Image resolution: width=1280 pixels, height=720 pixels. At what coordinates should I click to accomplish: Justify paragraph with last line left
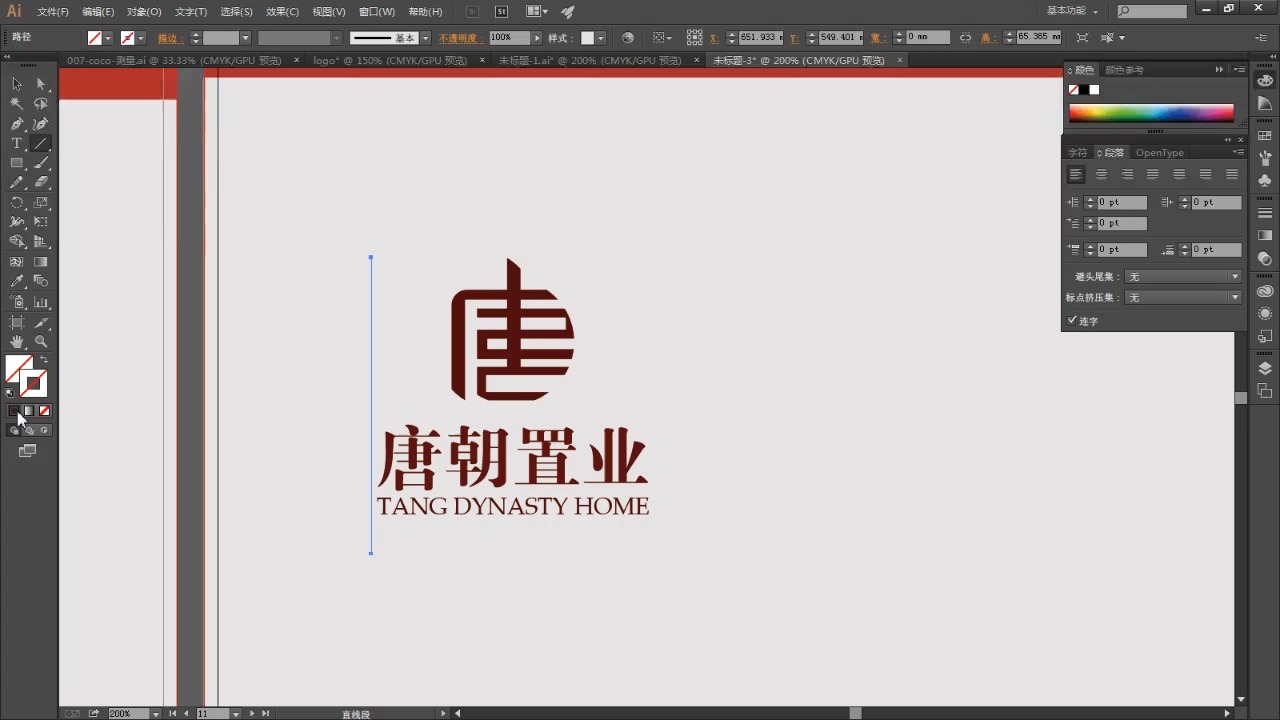tap(1153, 174)
